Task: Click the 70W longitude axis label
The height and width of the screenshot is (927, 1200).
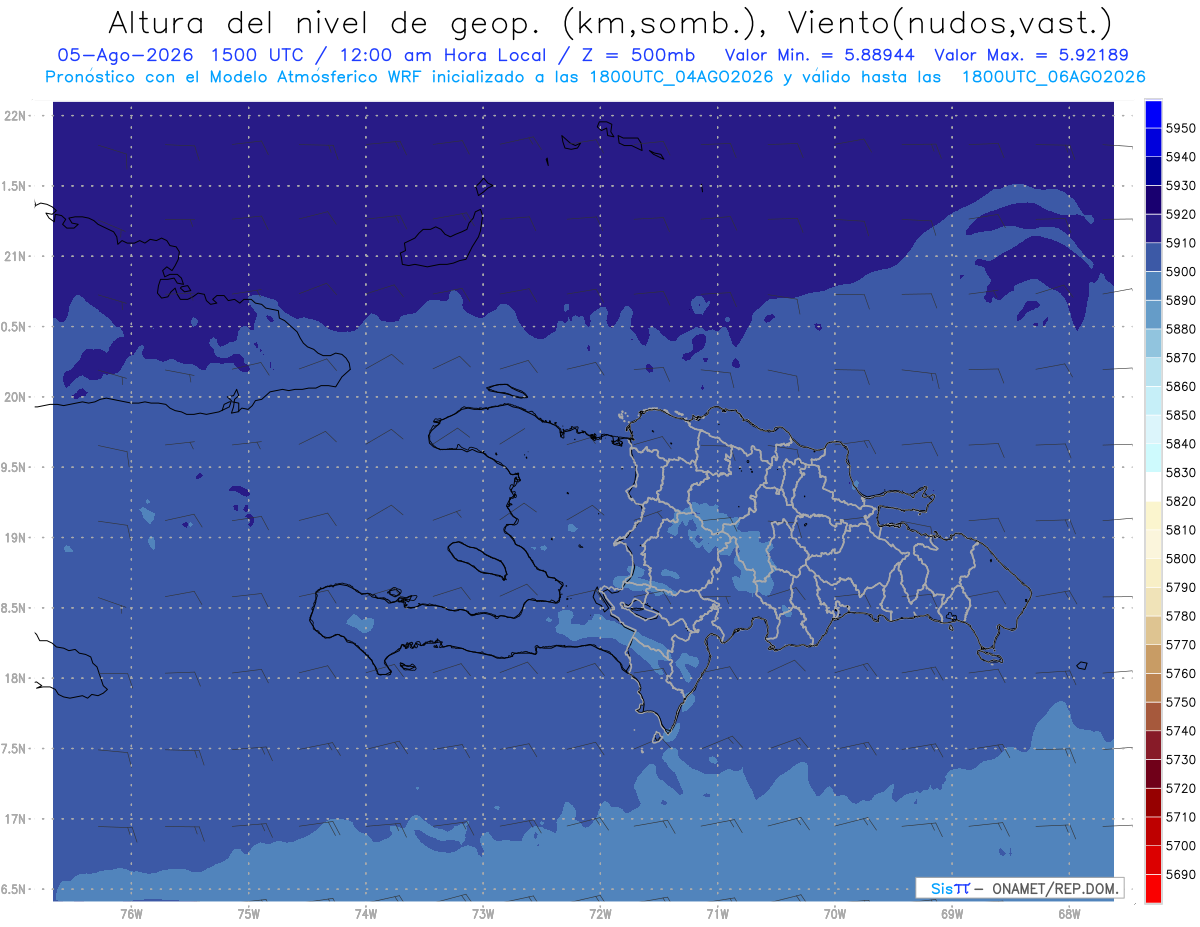Action: click(835, 914)
